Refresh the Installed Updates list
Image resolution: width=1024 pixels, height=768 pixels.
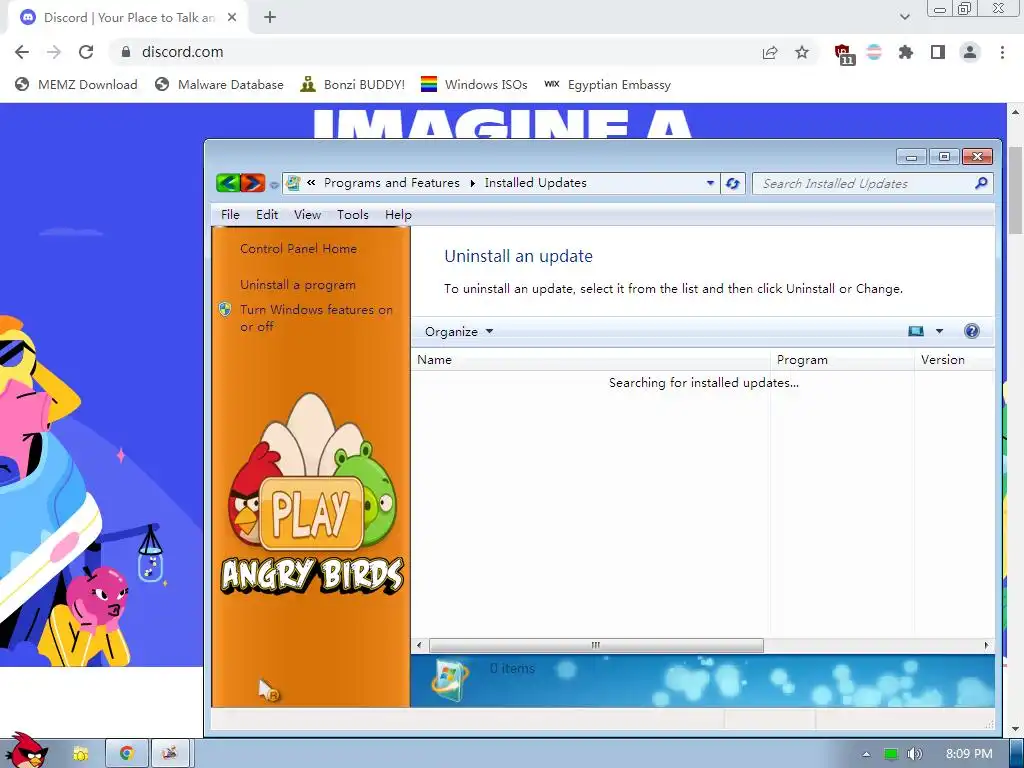[733, 184]
